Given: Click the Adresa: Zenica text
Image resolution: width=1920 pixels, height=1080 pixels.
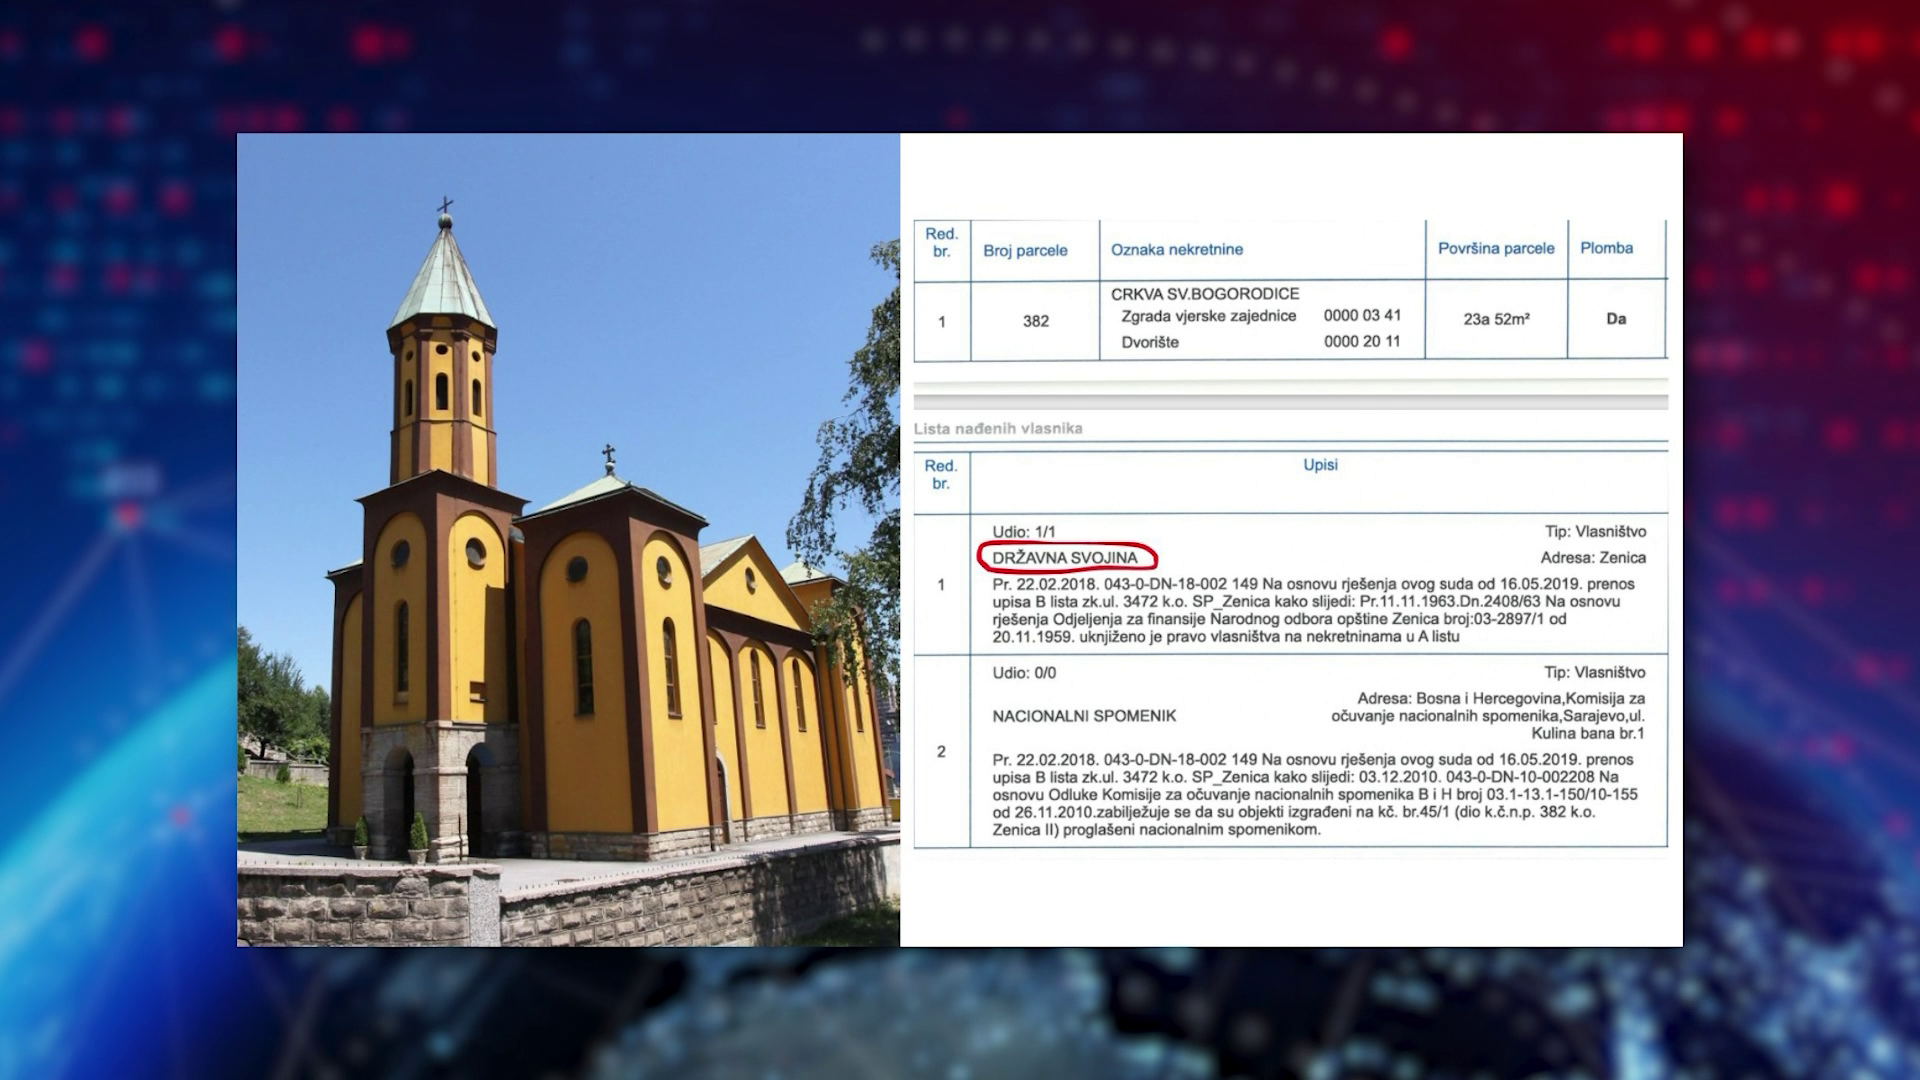Looking at the screenshot, I should click(x=1592, y=558).
